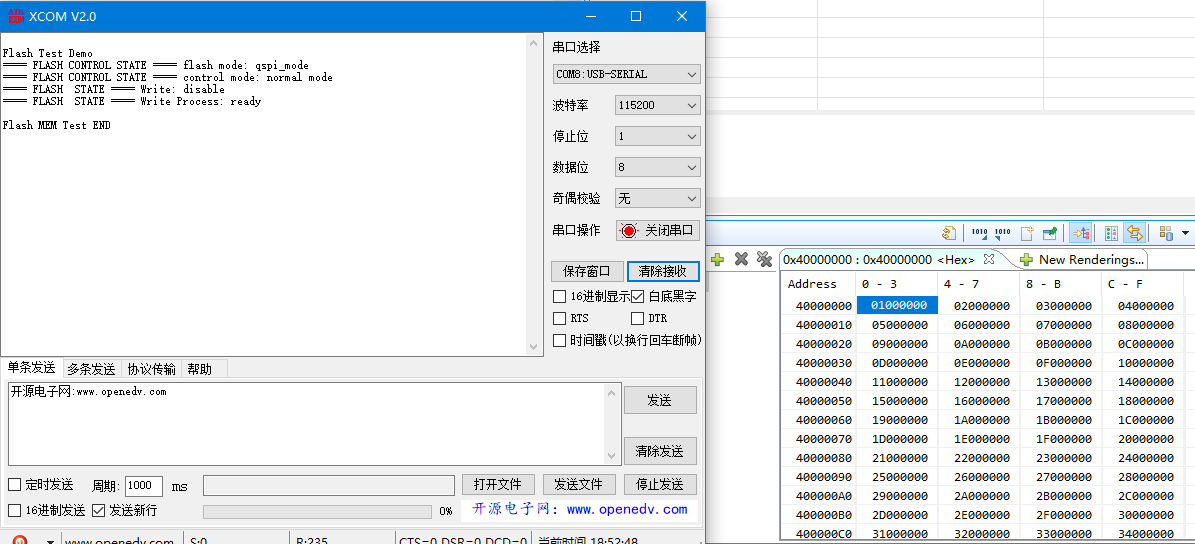The width and height of the screenshot is (1195, 544).
Task: Click the send box scrollbar up arrow
Action: [612, 393]
